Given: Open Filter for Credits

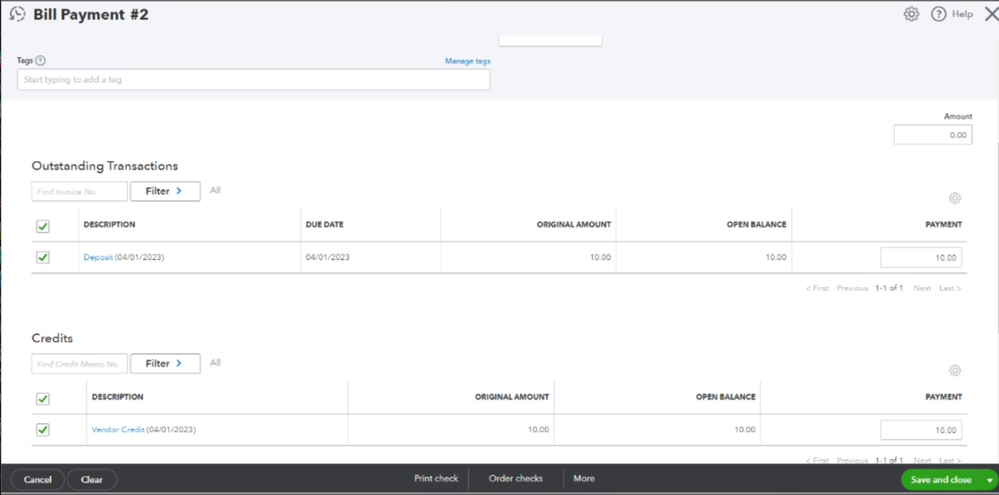Looking at the screenshot, I should tap(165, 363).
